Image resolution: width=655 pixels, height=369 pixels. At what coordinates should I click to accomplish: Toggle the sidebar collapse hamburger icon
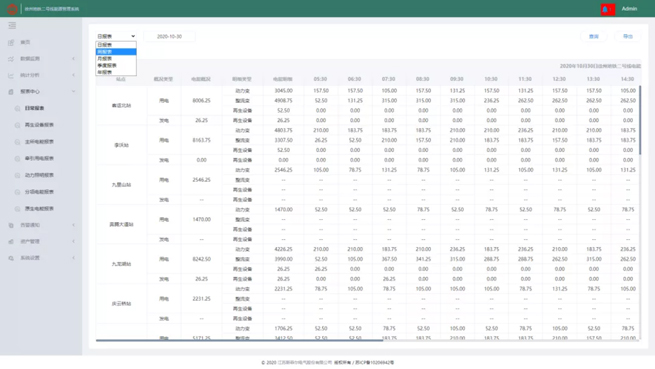point(12,25)
